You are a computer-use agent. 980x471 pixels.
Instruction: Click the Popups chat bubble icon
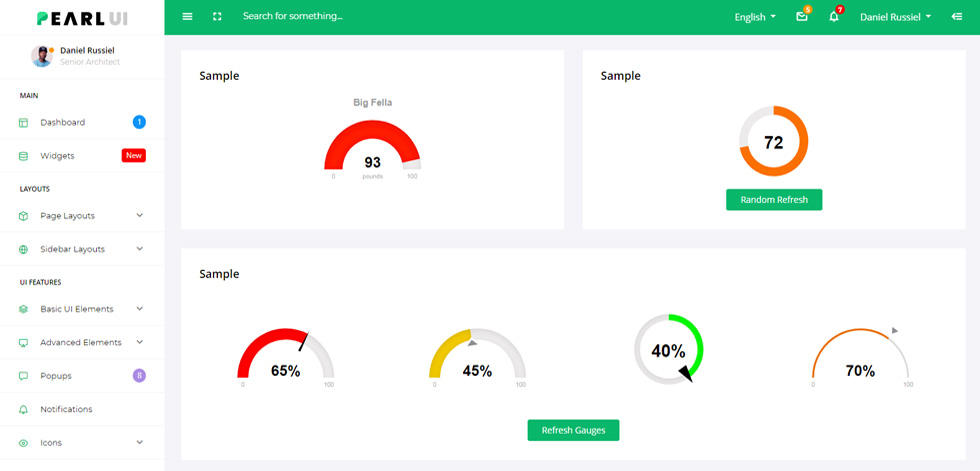[24, 376]
